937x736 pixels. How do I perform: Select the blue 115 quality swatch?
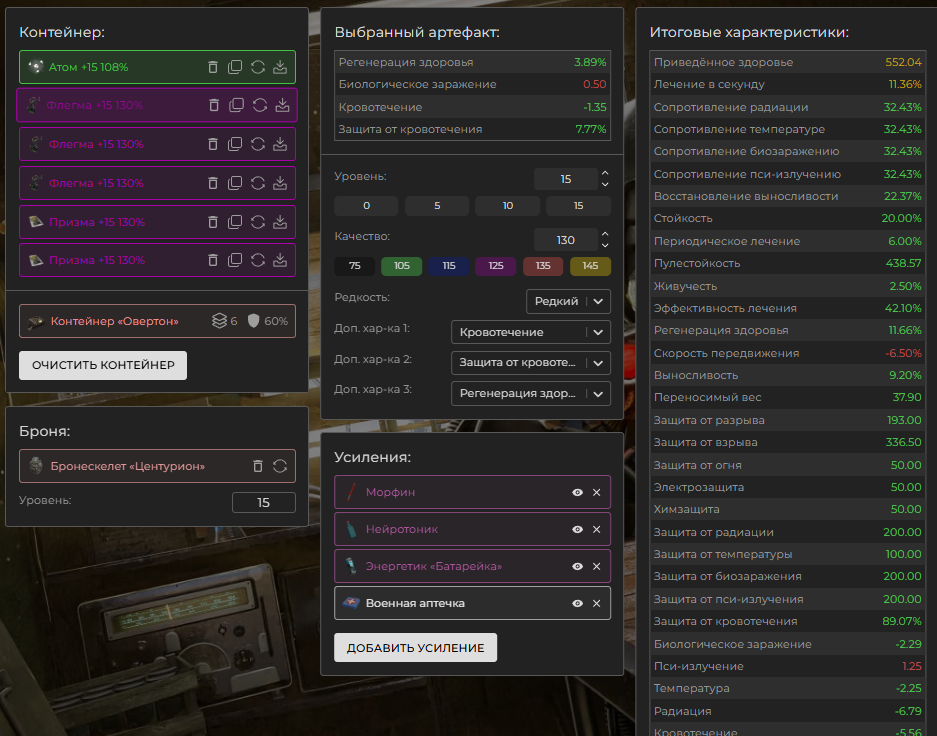[449, 266]
